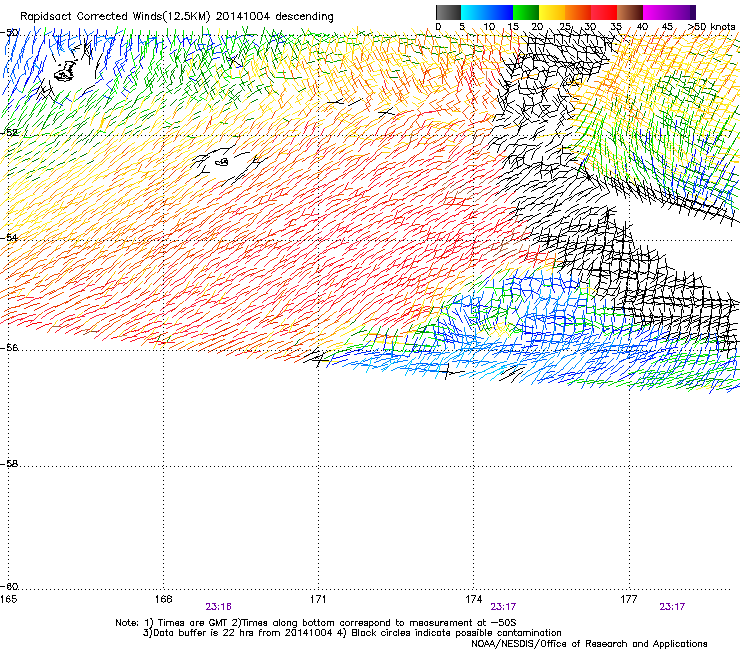This screenshot has height=650, width=740.
Task: Click the '-58' latitude axis label
Action: 9,464
